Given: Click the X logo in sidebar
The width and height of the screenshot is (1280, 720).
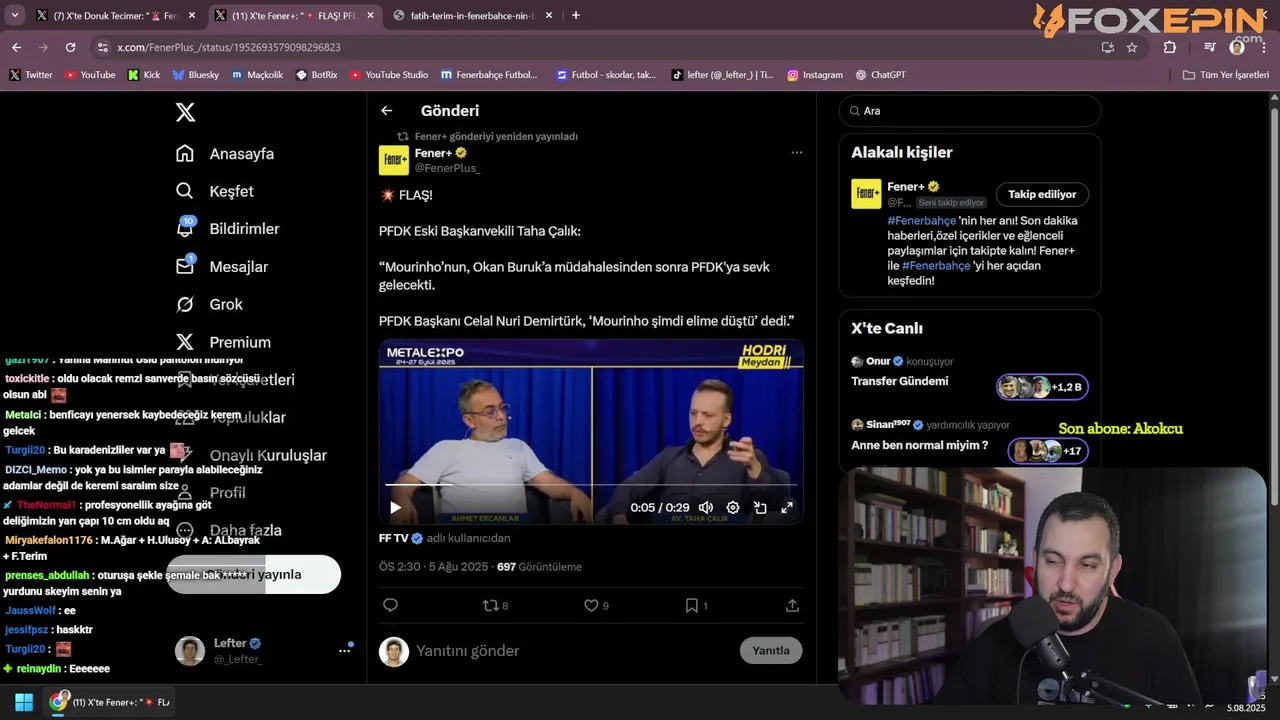Looking at the screenshot, I should 185,112.
